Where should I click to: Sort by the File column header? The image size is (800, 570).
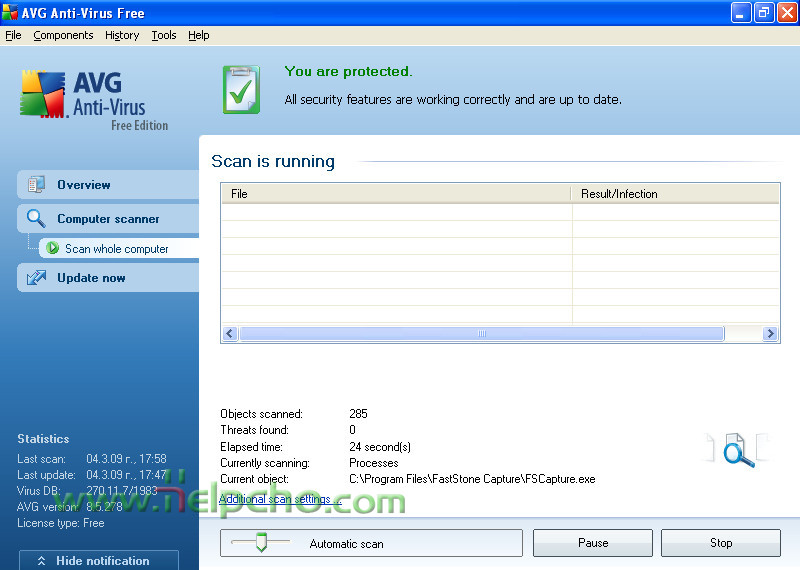(x=396, y=194)
